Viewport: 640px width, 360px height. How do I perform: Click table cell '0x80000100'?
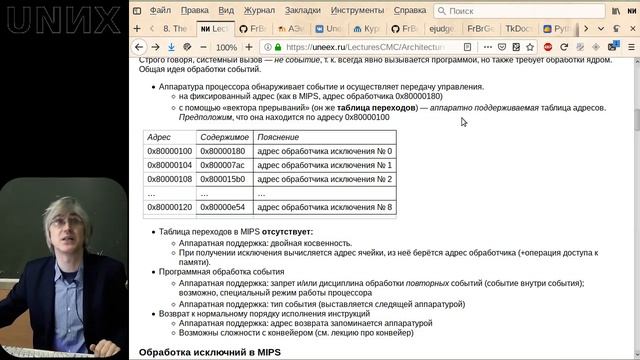[169, 151]
